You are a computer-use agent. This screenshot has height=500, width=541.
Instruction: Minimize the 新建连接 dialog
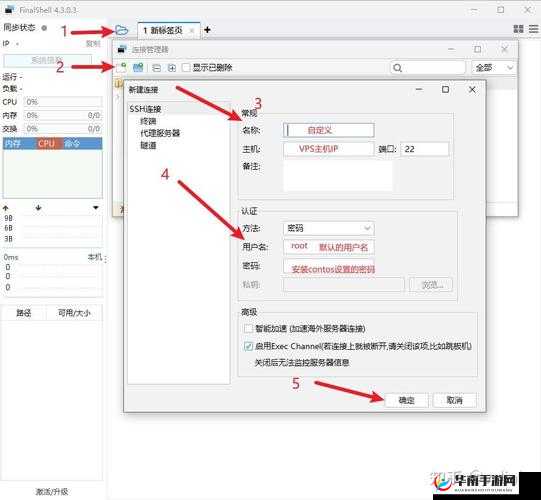click(x=419, y=90)
